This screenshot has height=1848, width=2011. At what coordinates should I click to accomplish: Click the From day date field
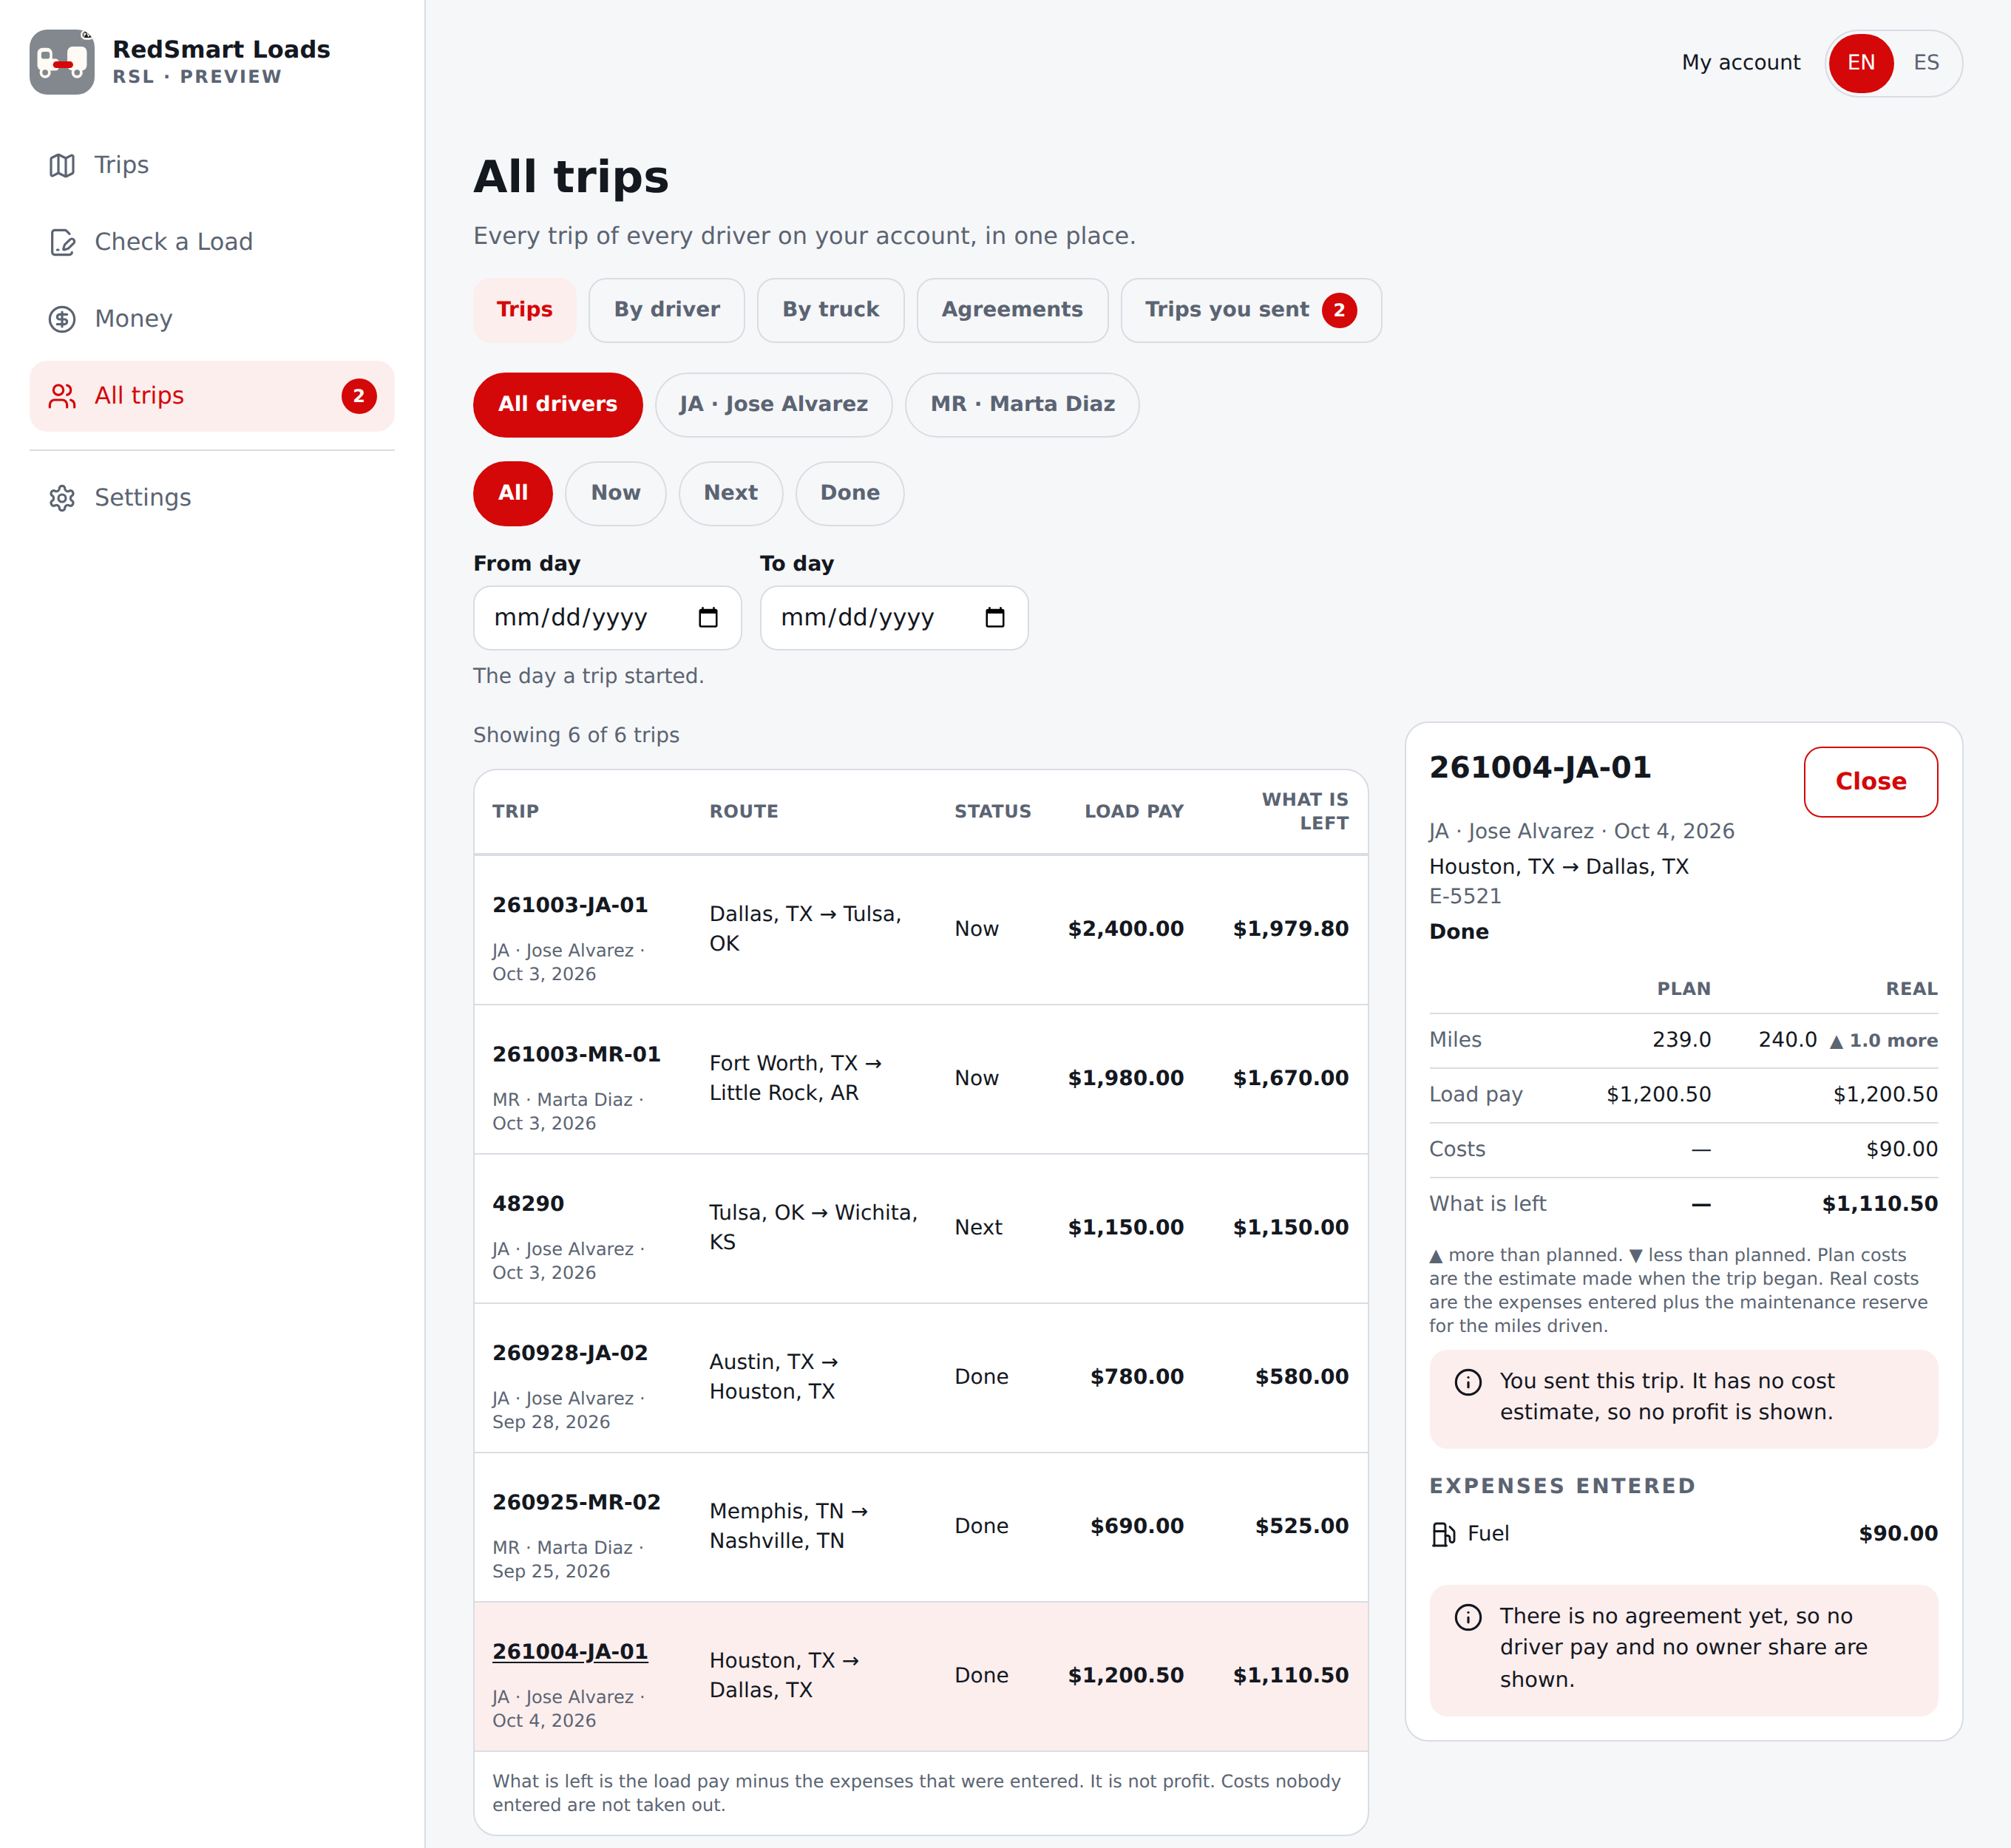(x=607, y=618)
